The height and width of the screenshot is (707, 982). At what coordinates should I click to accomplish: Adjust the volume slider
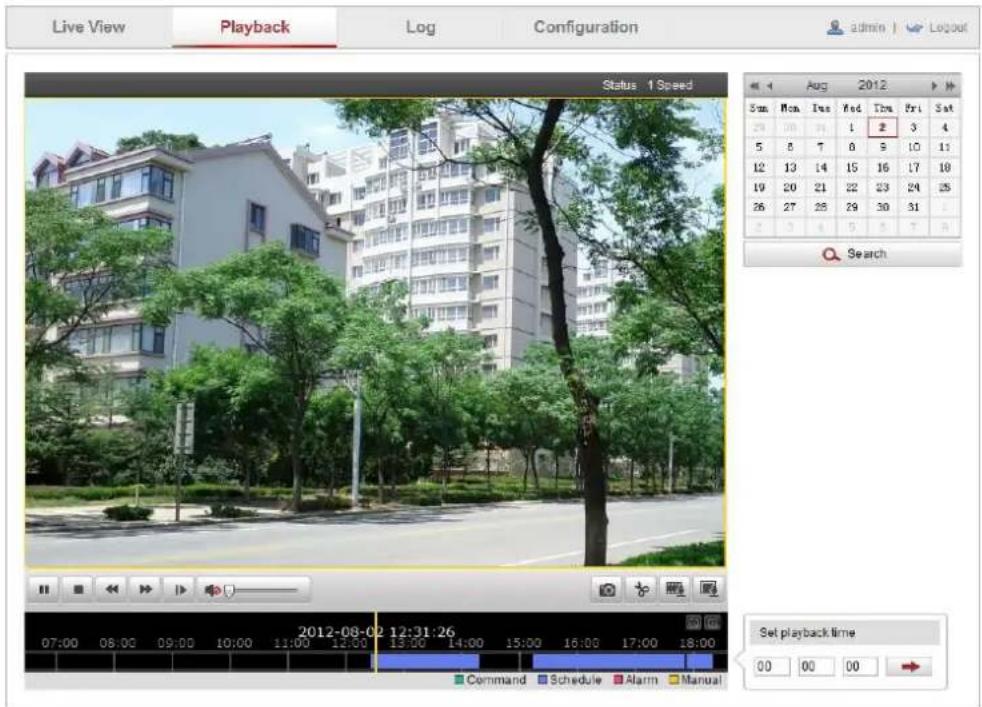point(261,590)
